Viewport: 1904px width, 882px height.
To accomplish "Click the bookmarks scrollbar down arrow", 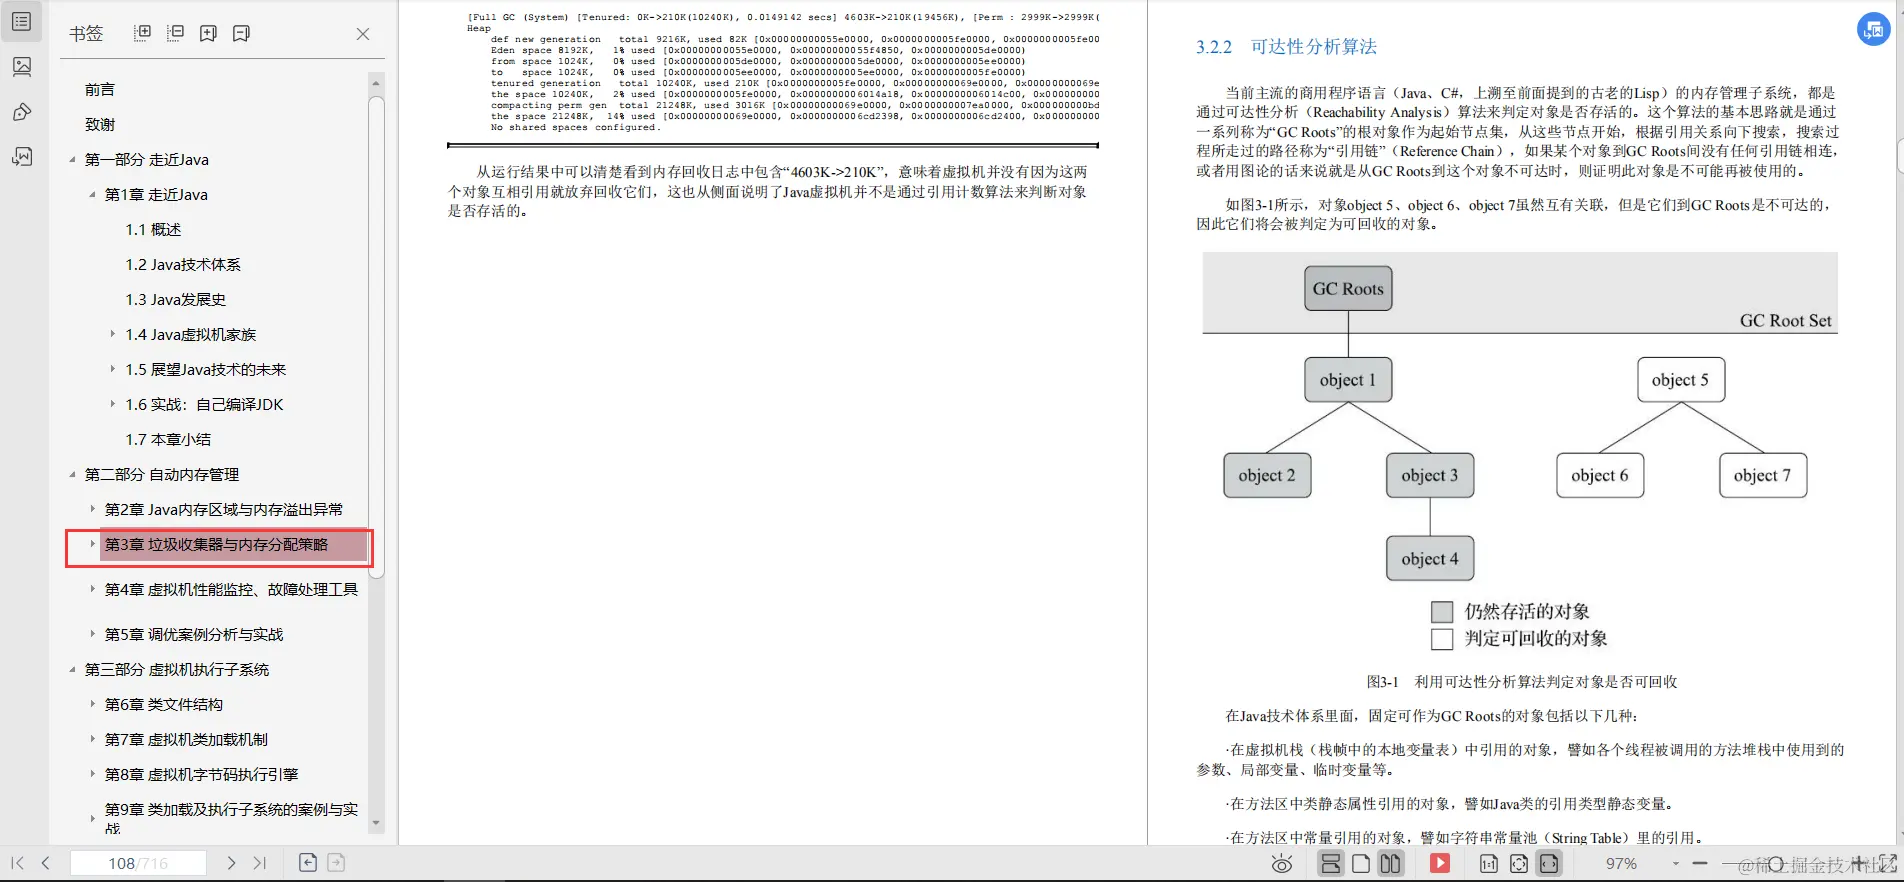I will (x=376, y=823).
